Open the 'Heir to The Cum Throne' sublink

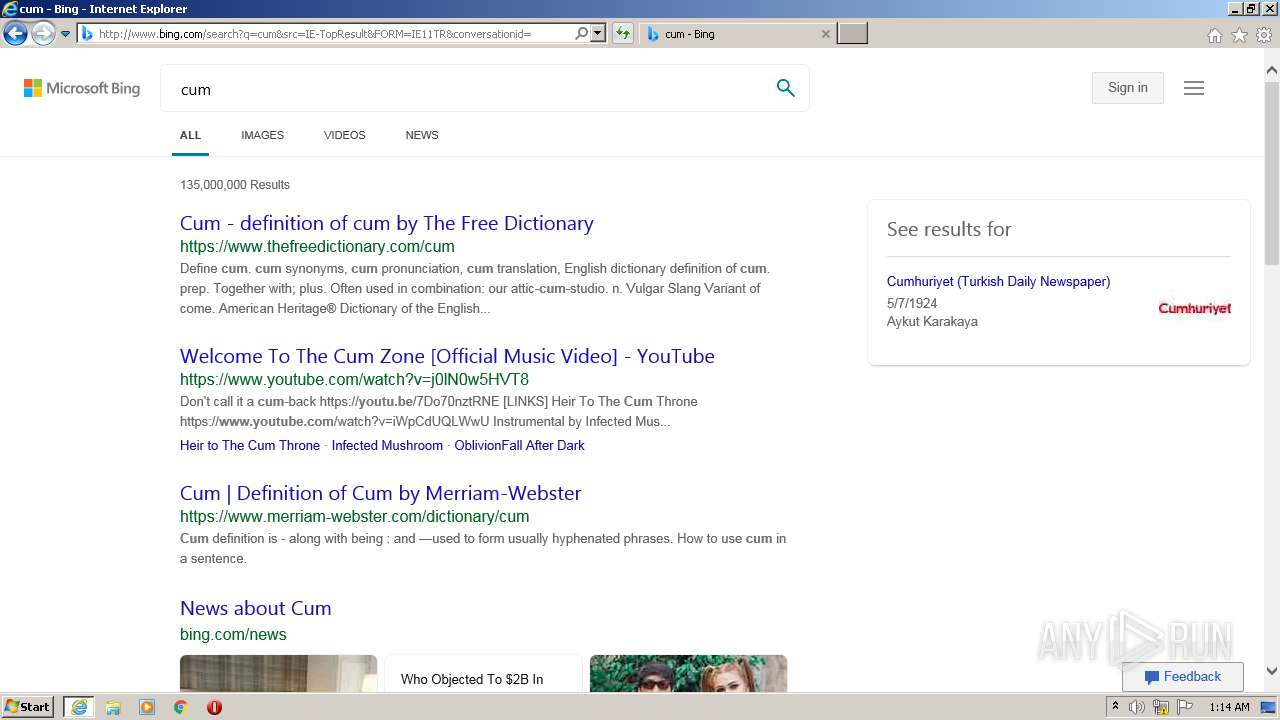[250, 446]
